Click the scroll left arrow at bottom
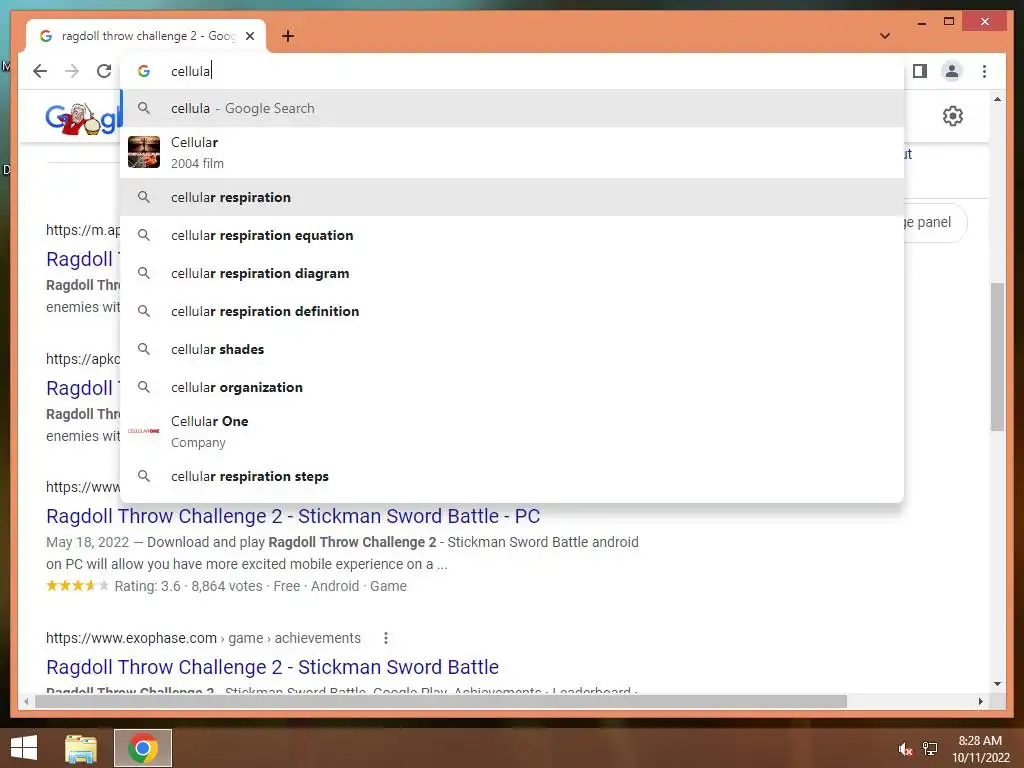This screenshot has width=1024, height=768. (26, 701)
